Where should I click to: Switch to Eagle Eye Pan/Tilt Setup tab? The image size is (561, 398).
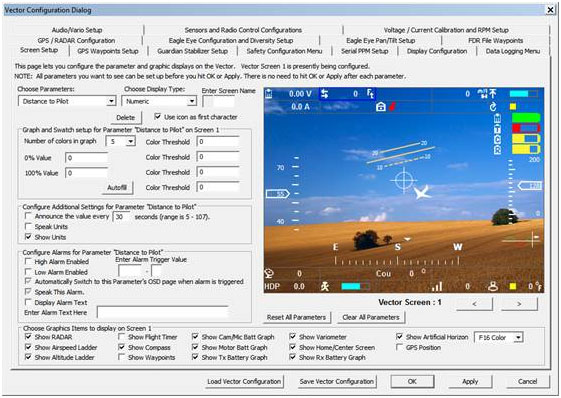pos(381,40)
